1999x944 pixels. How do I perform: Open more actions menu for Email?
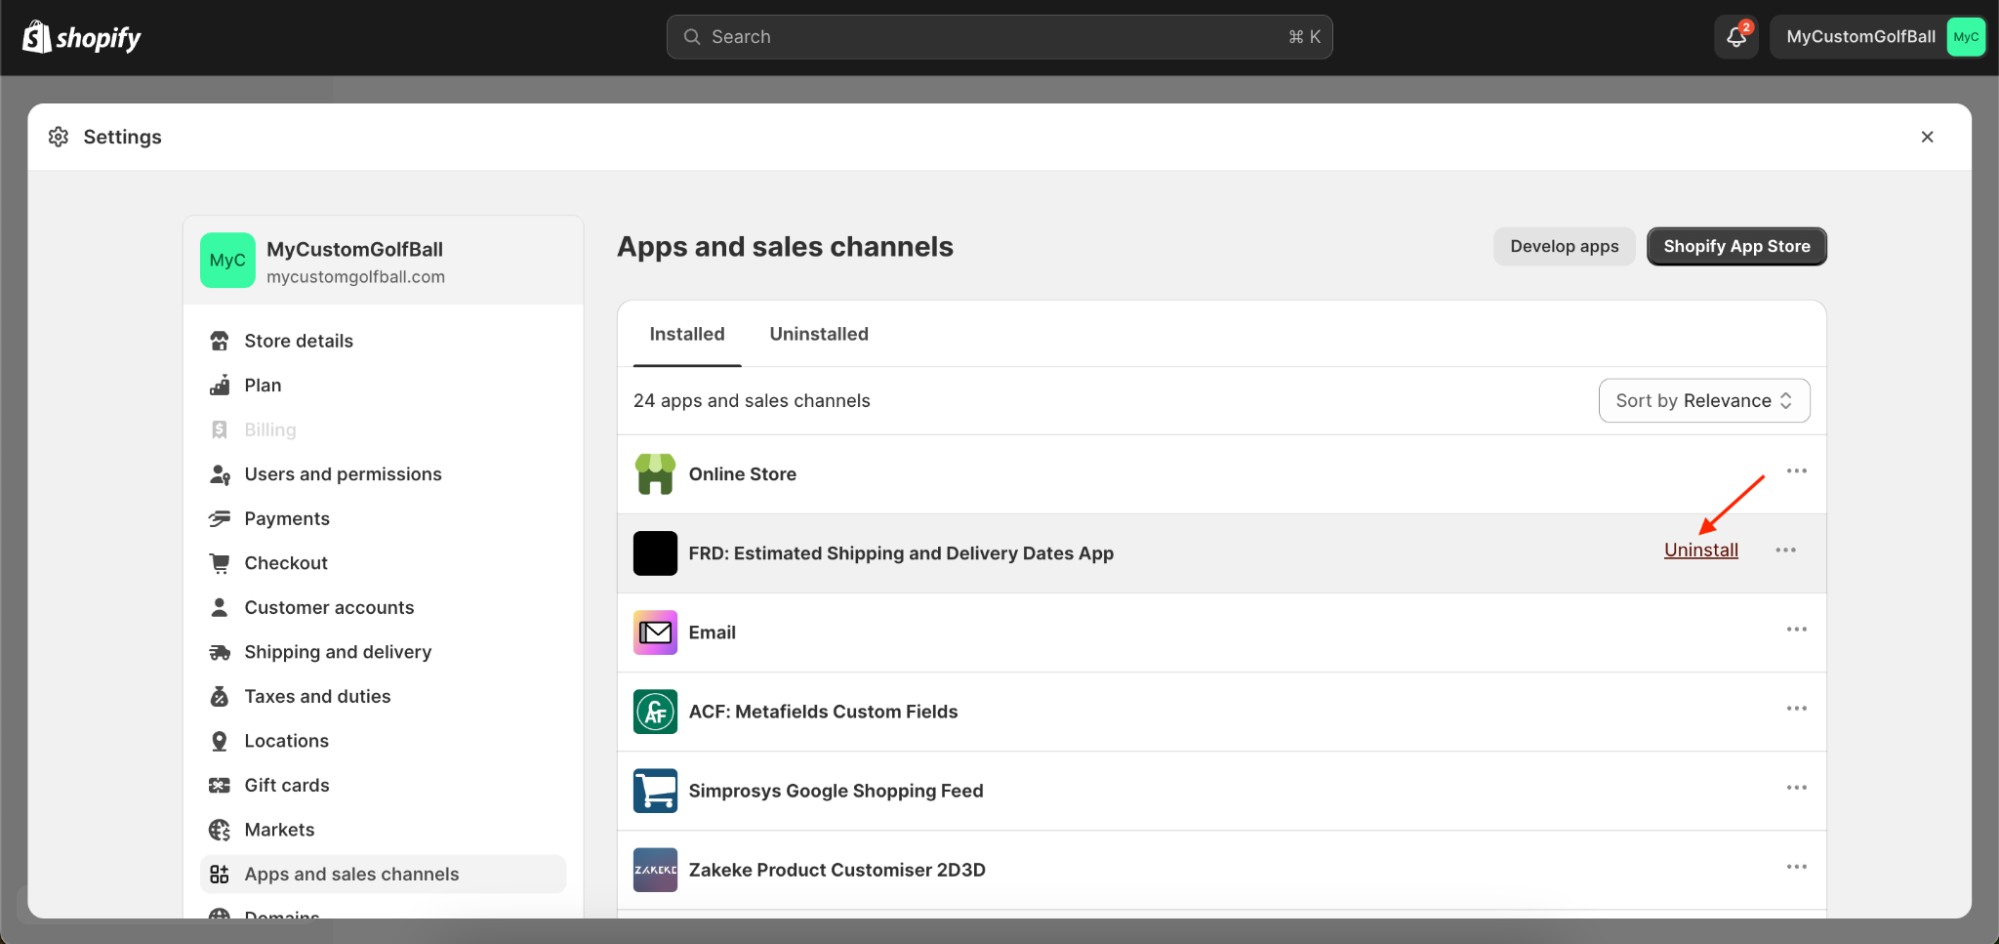(x=1796, y=629)
